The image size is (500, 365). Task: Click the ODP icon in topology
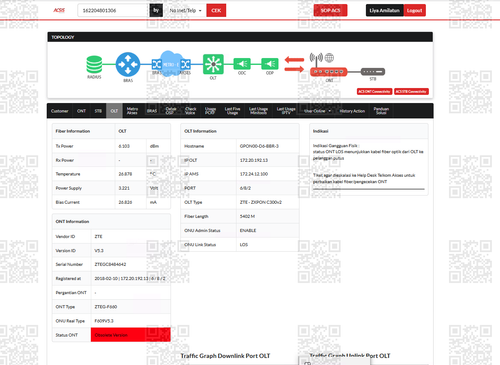270,64
